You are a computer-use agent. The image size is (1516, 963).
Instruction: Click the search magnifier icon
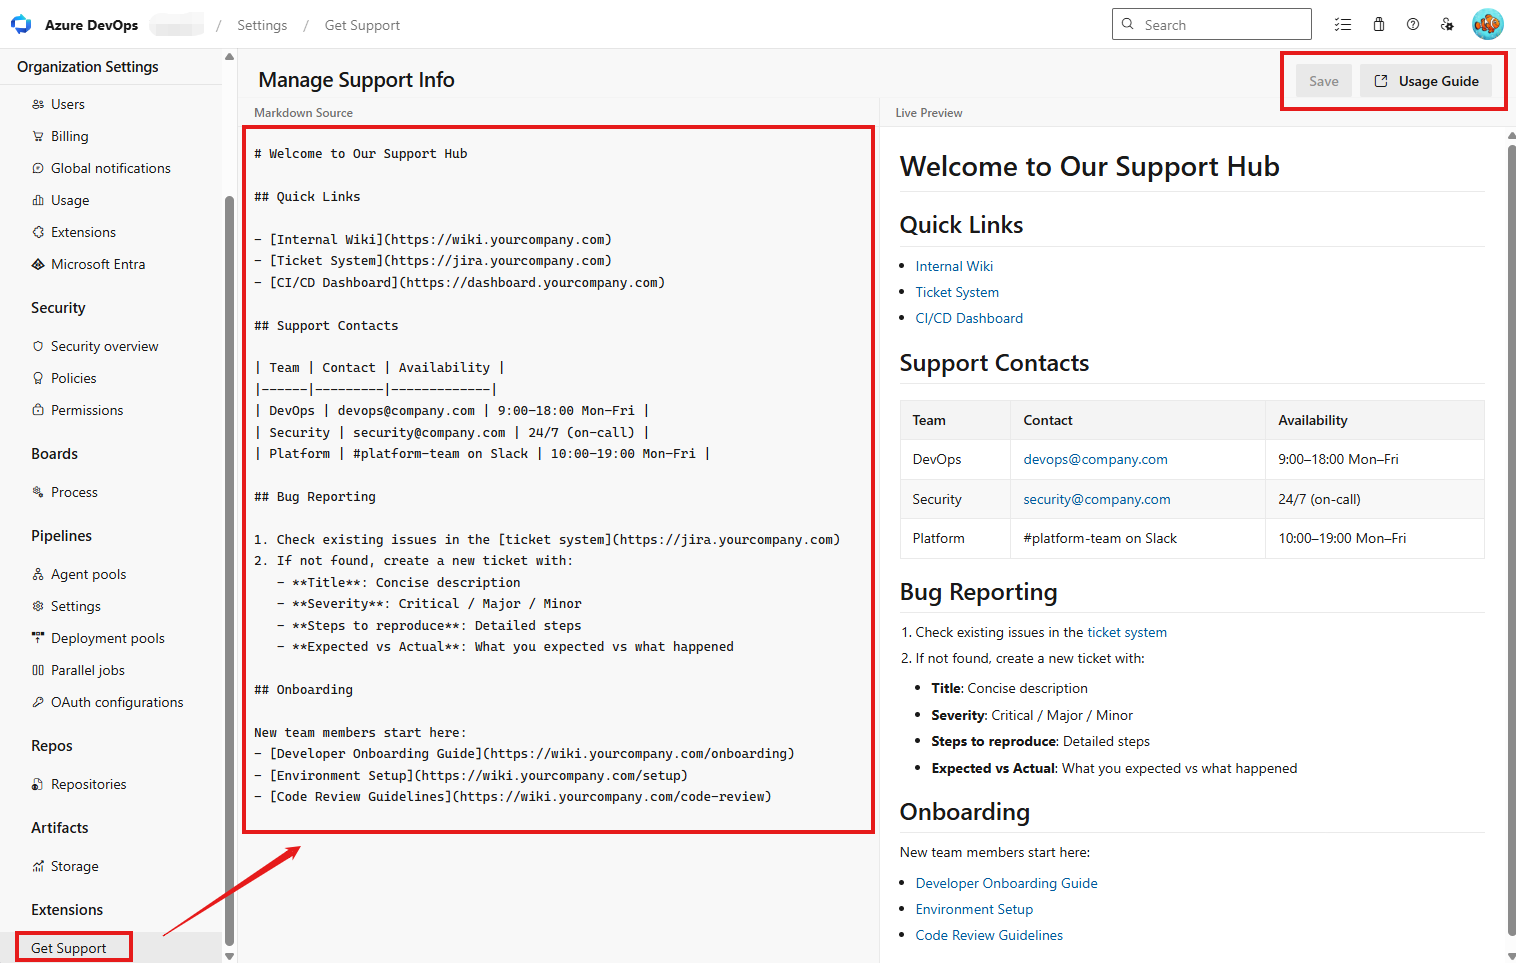(1128, 24)
